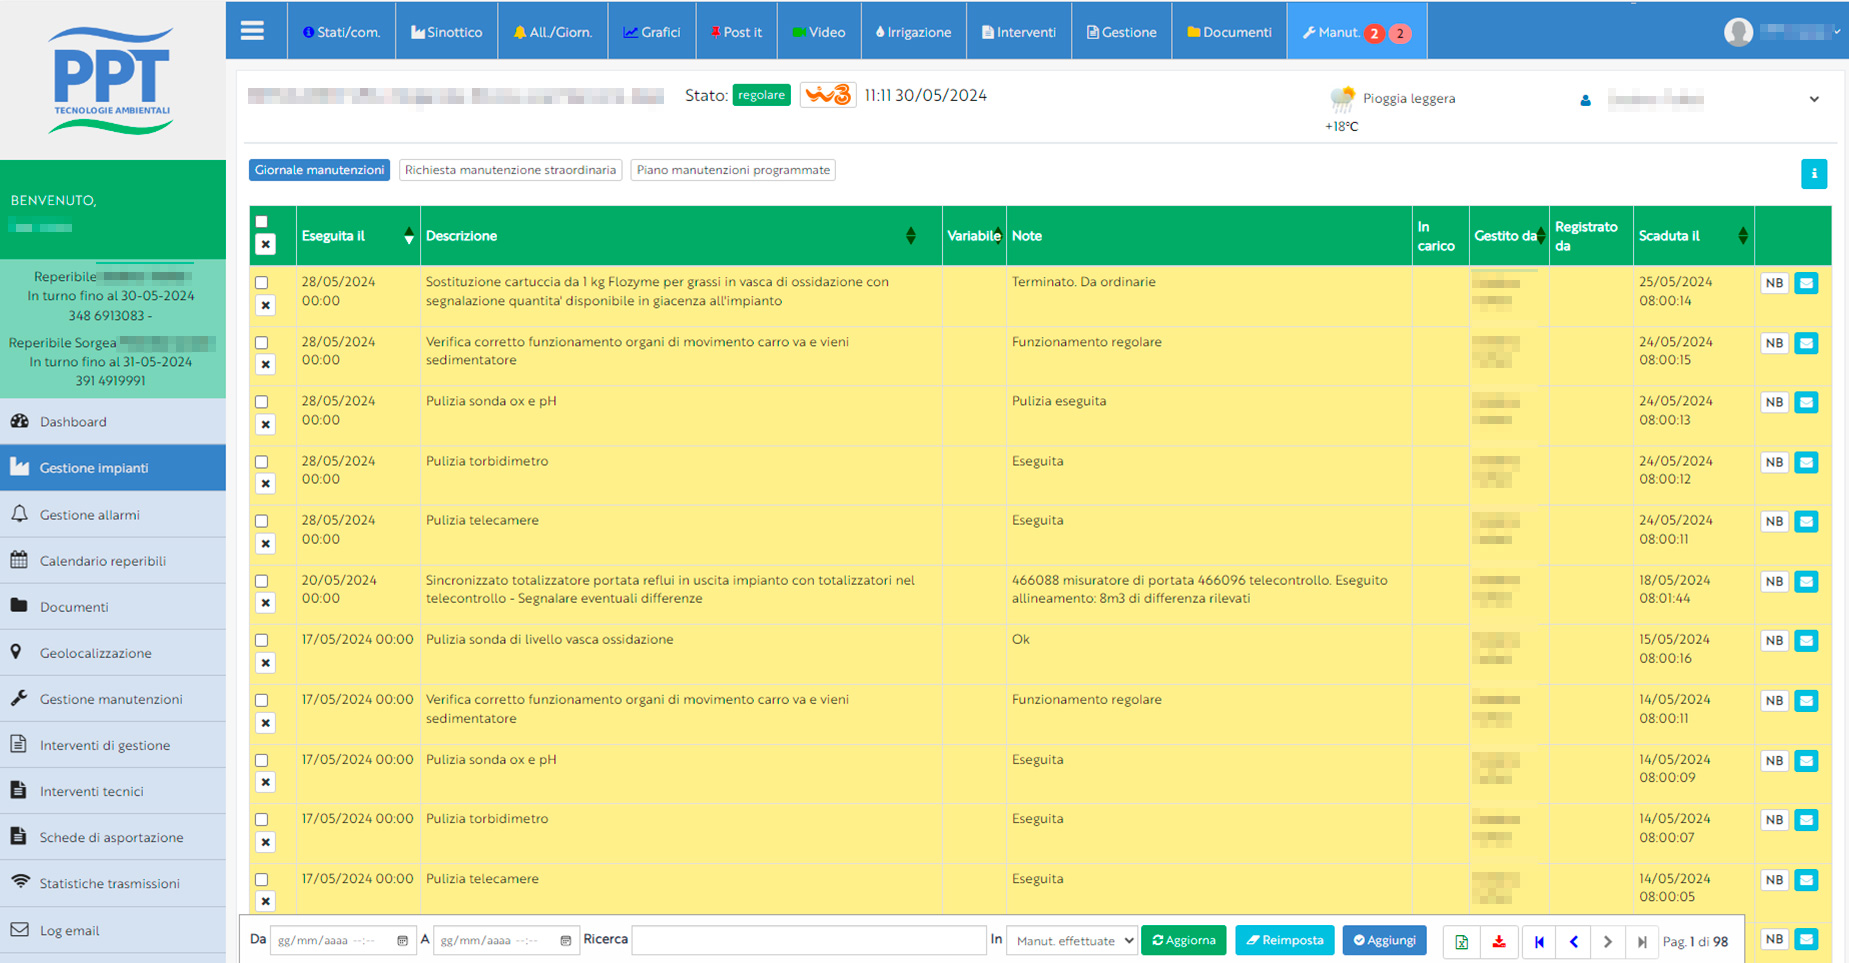The image size is (1849, 963).
Task: Open Geolocalizzazione pin item
Action: pos(113,653)
